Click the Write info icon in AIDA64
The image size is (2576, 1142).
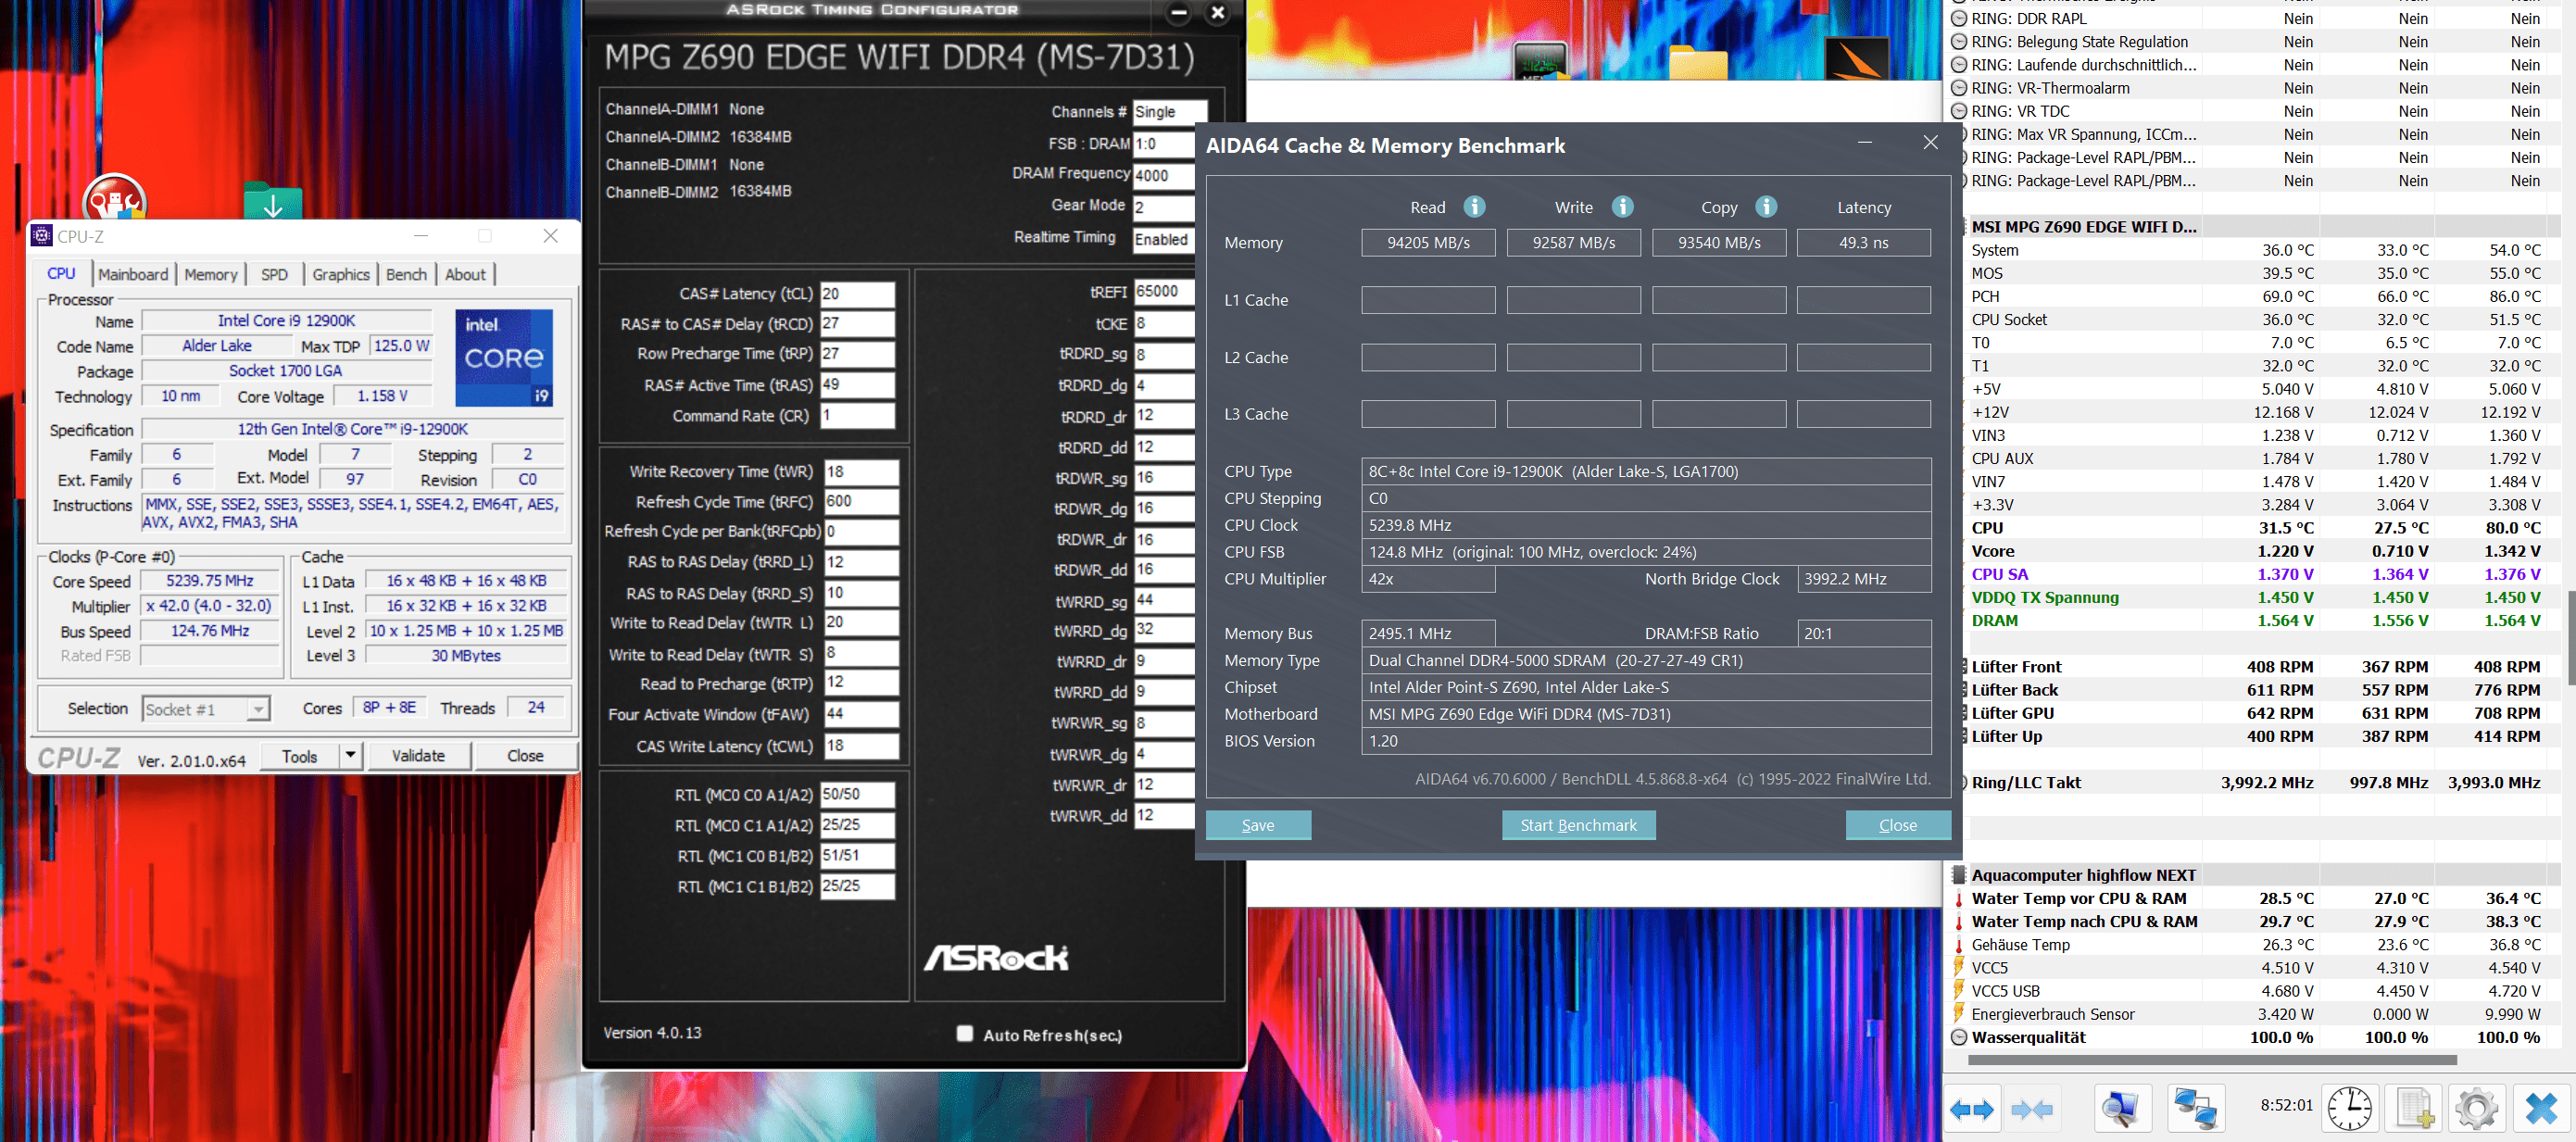point(1622,207)
